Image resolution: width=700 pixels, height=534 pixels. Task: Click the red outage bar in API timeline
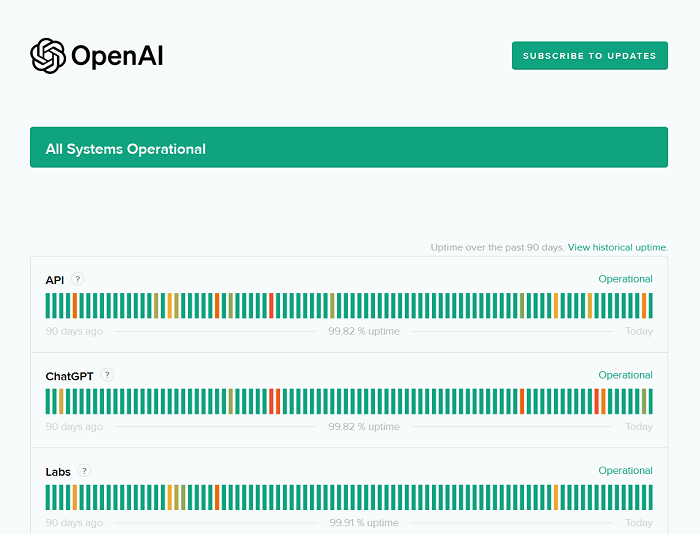(x=271, y=306)
